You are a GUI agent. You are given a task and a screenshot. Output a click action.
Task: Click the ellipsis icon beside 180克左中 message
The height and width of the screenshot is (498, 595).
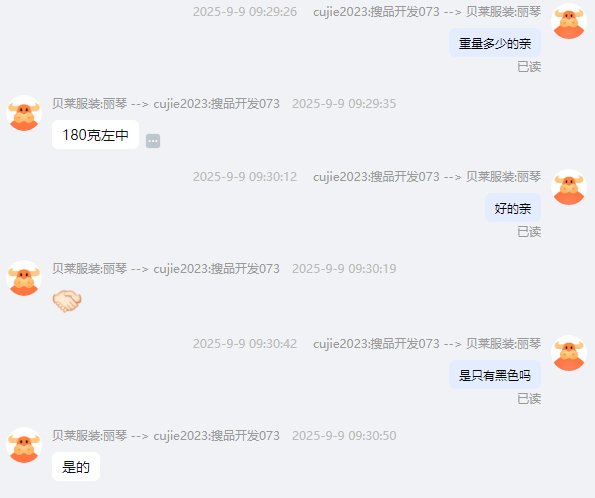click(153, 141)
